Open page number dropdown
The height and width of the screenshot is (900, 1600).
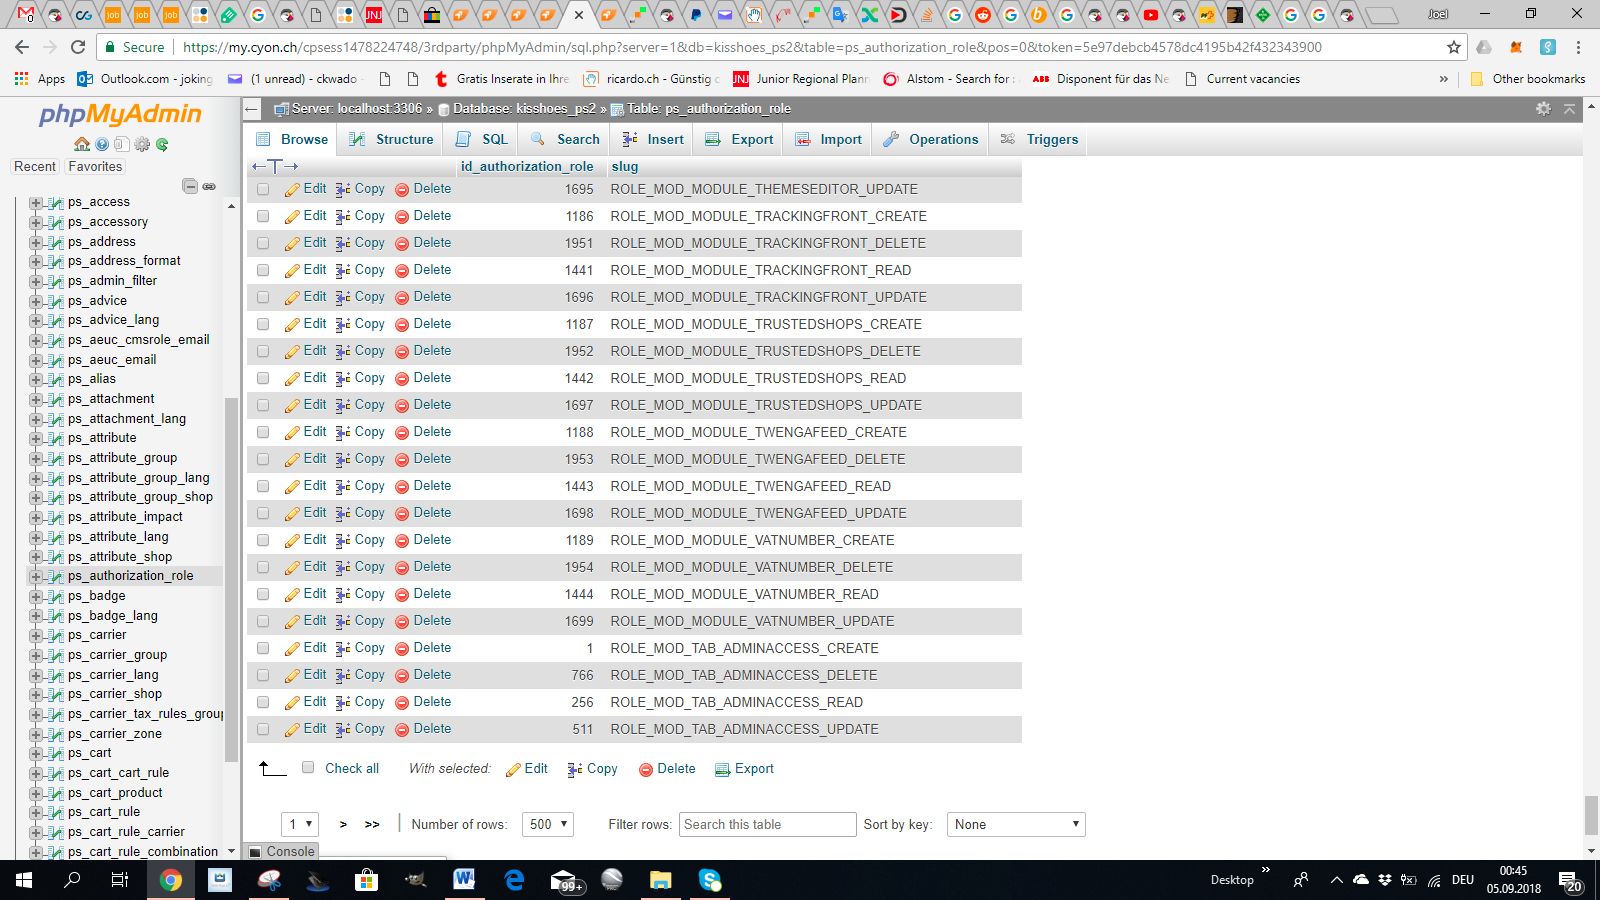coord(300,824)
